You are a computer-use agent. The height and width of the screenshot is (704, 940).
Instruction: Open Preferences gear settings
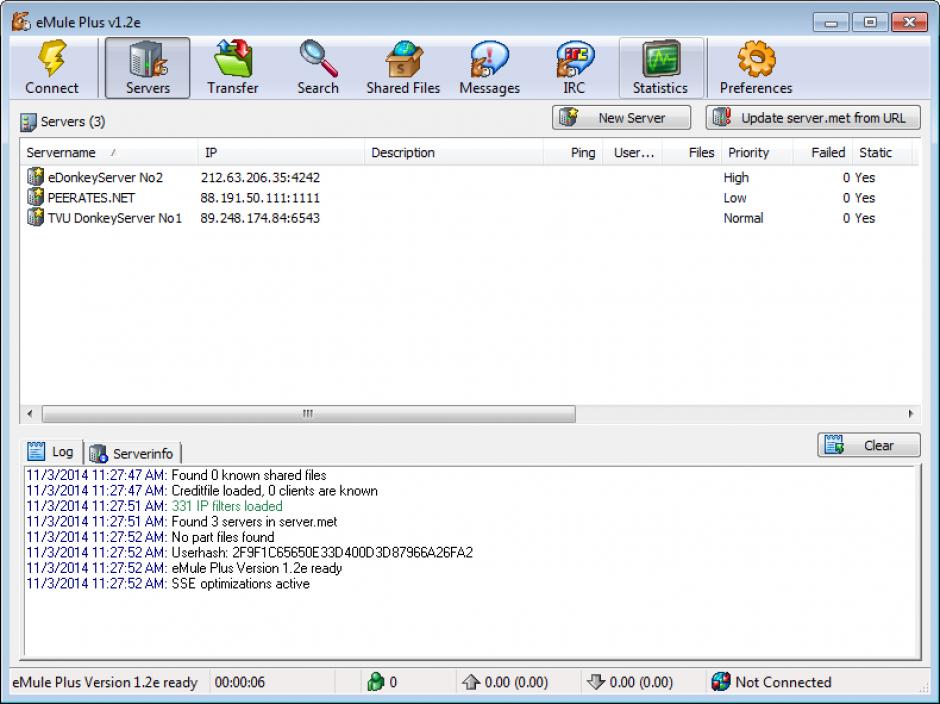[x=756, y=68]
